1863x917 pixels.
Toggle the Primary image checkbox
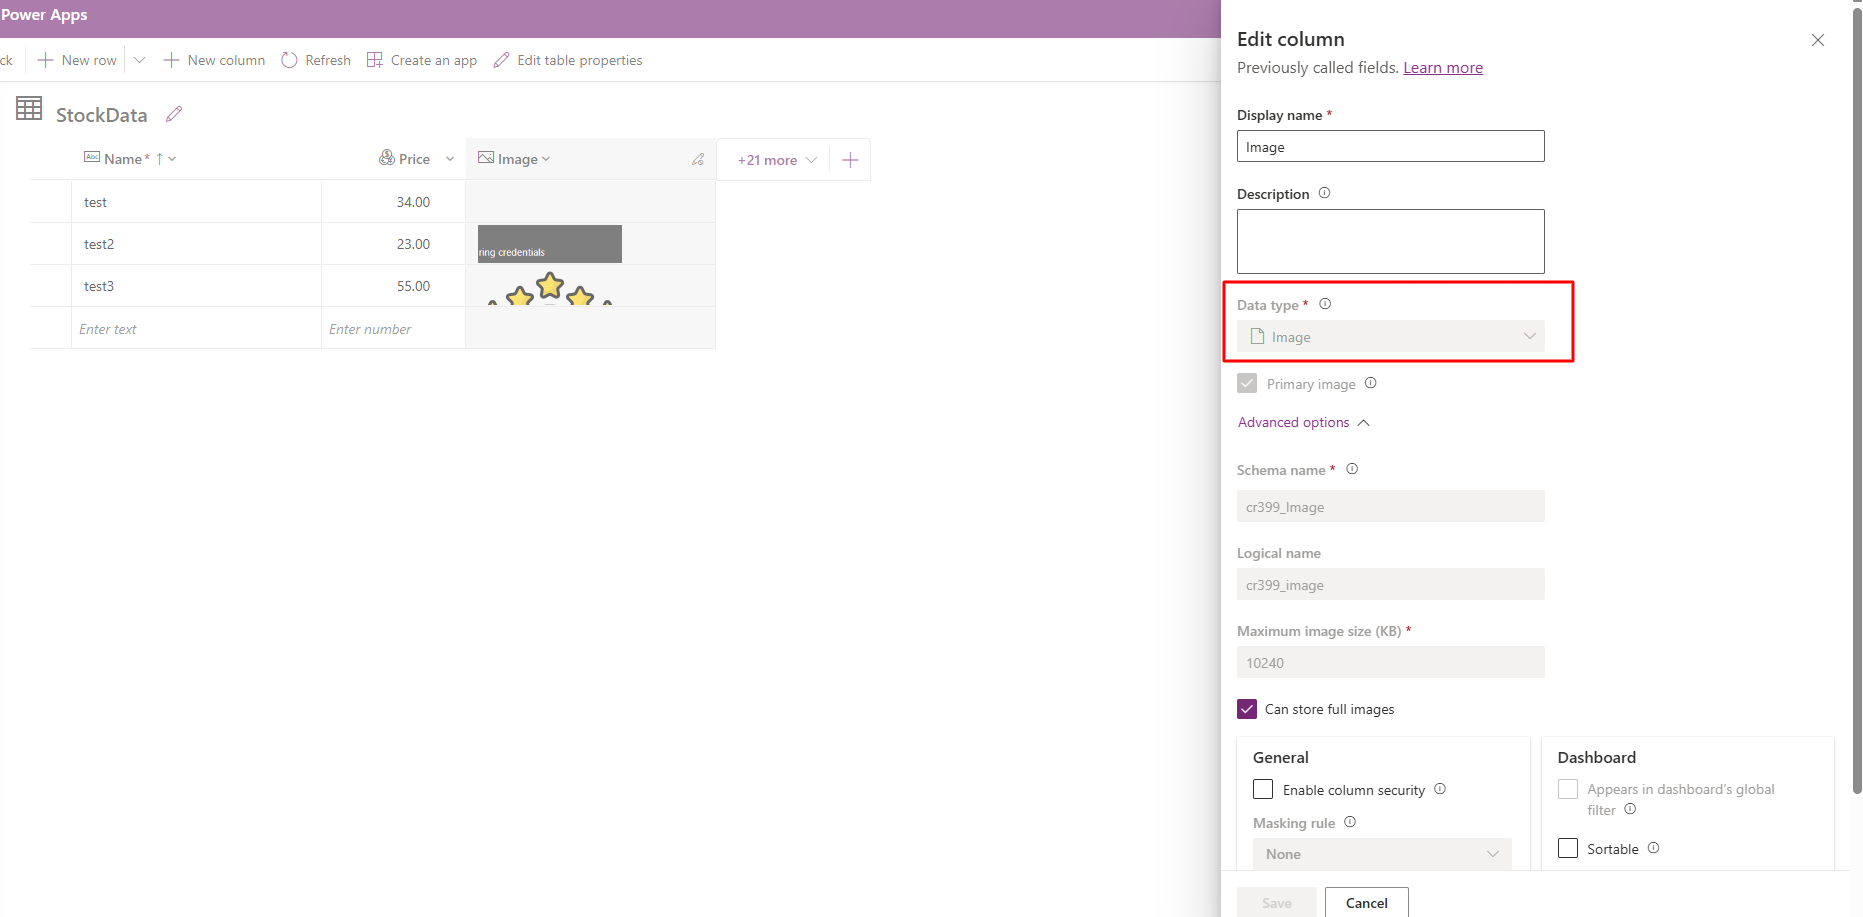pyautogui.click(x=1247, y=383)
